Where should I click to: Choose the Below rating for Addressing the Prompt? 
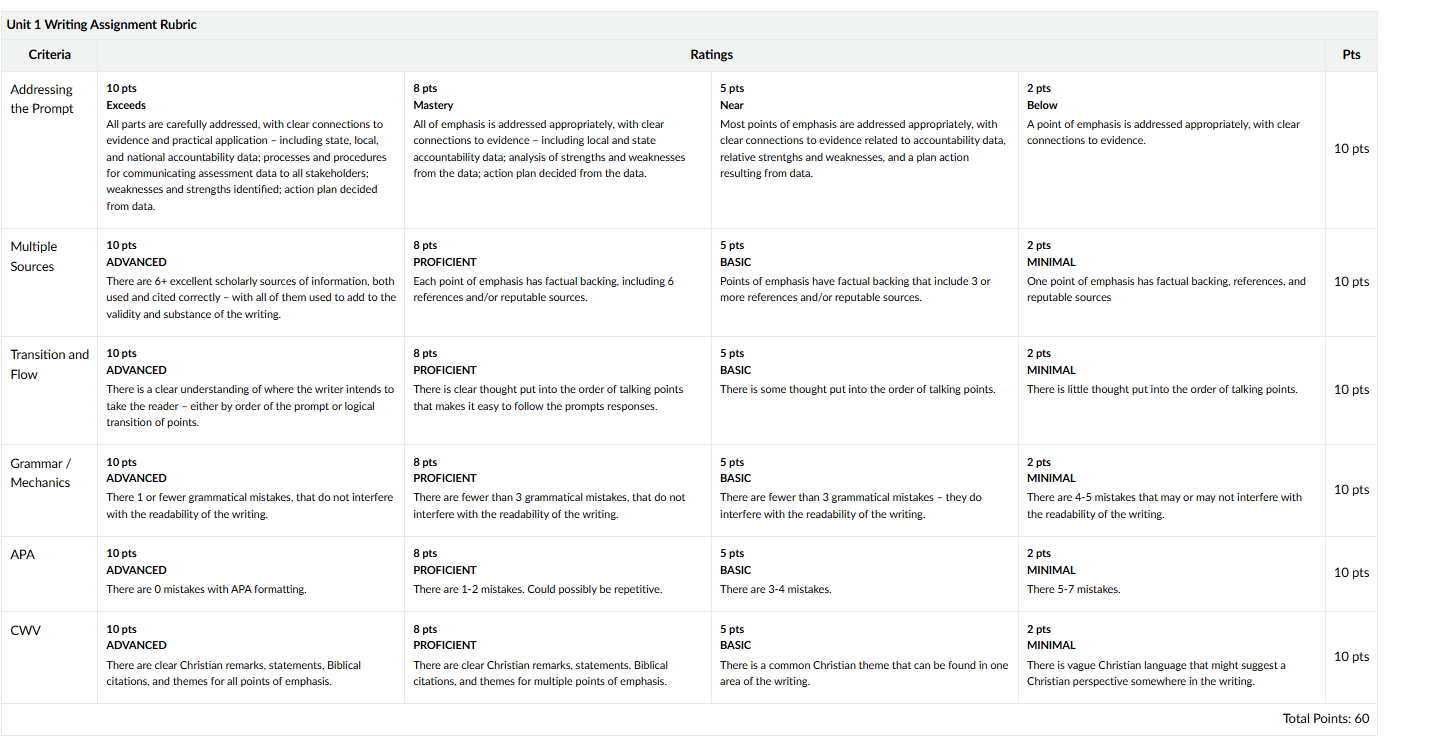pyautogui.click(x=1172, y=150)
